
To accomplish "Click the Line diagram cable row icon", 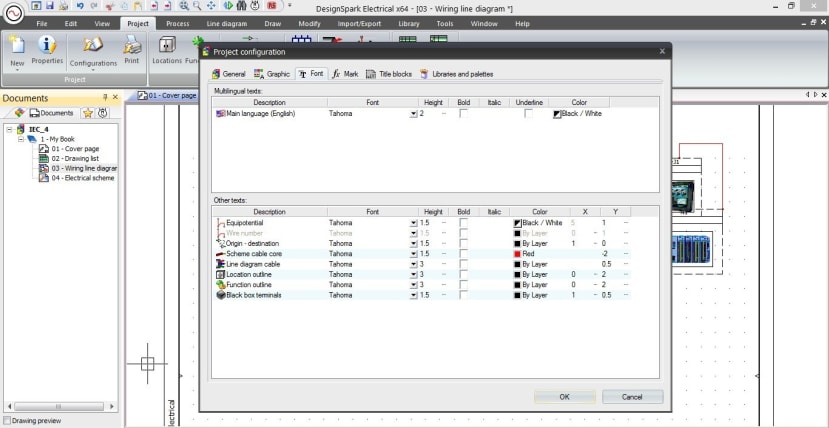I will pos(220,264).
